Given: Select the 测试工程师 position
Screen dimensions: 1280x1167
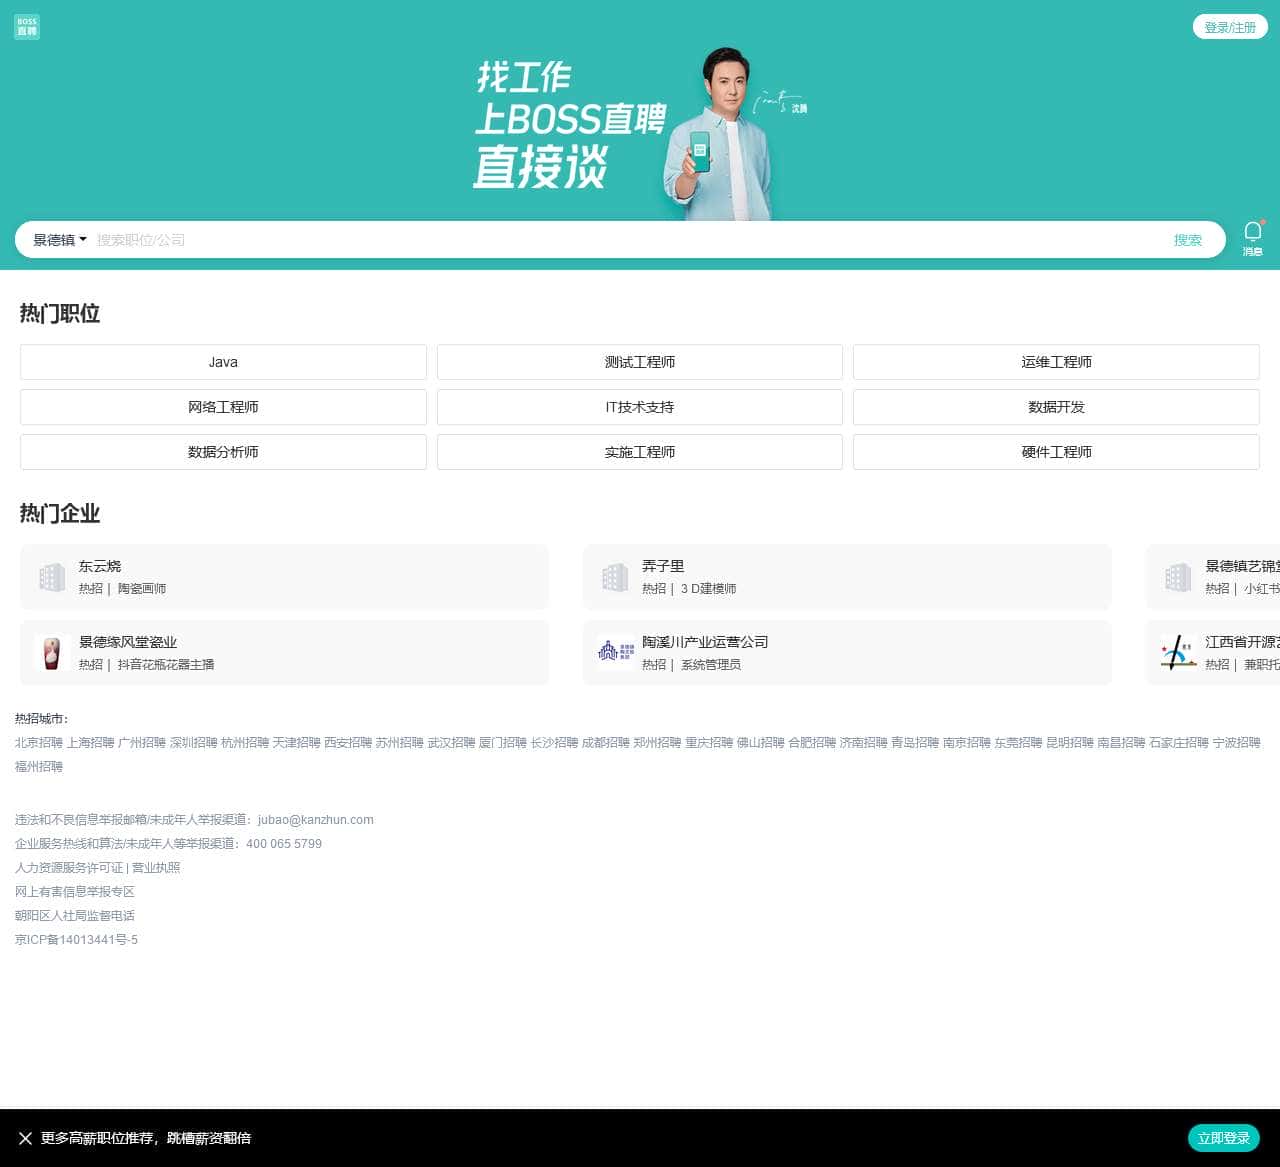Looking at the screenshot, I should coord(640,362).
